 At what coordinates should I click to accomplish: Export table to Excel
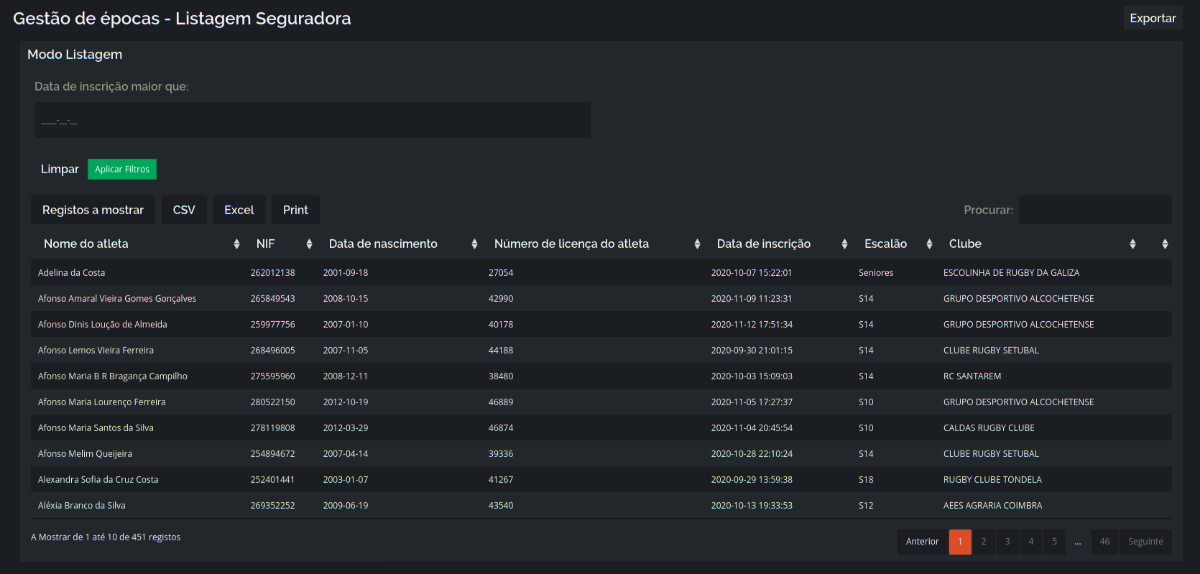(x=239, y=210)
